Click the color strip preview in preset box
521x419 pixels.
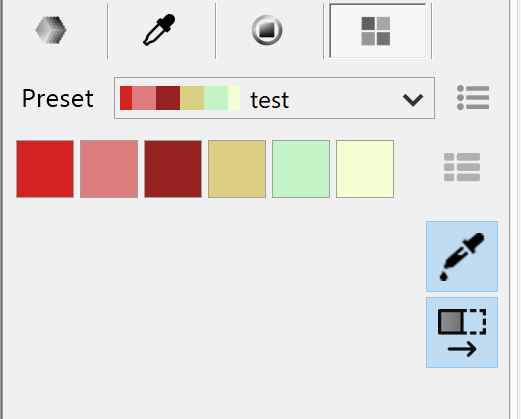coord(180,98)
